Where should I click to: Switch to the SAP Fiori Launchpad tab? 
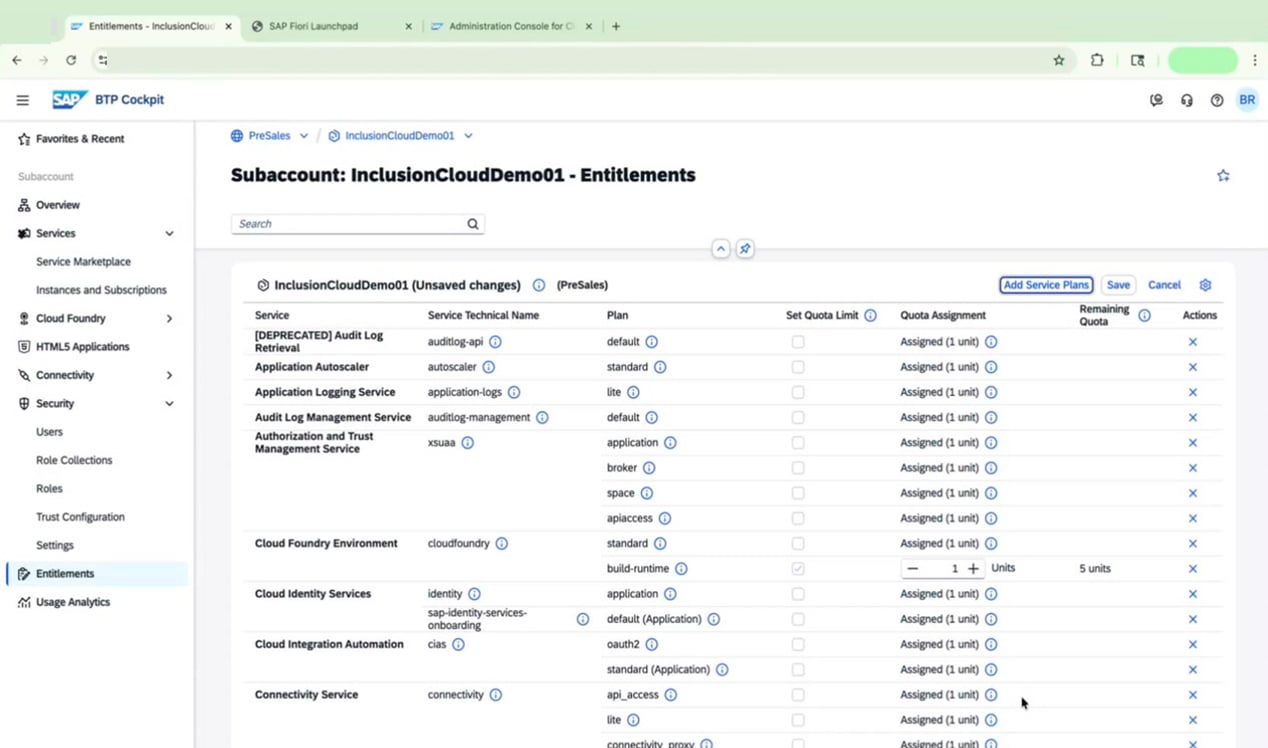(x=331, y=27)
